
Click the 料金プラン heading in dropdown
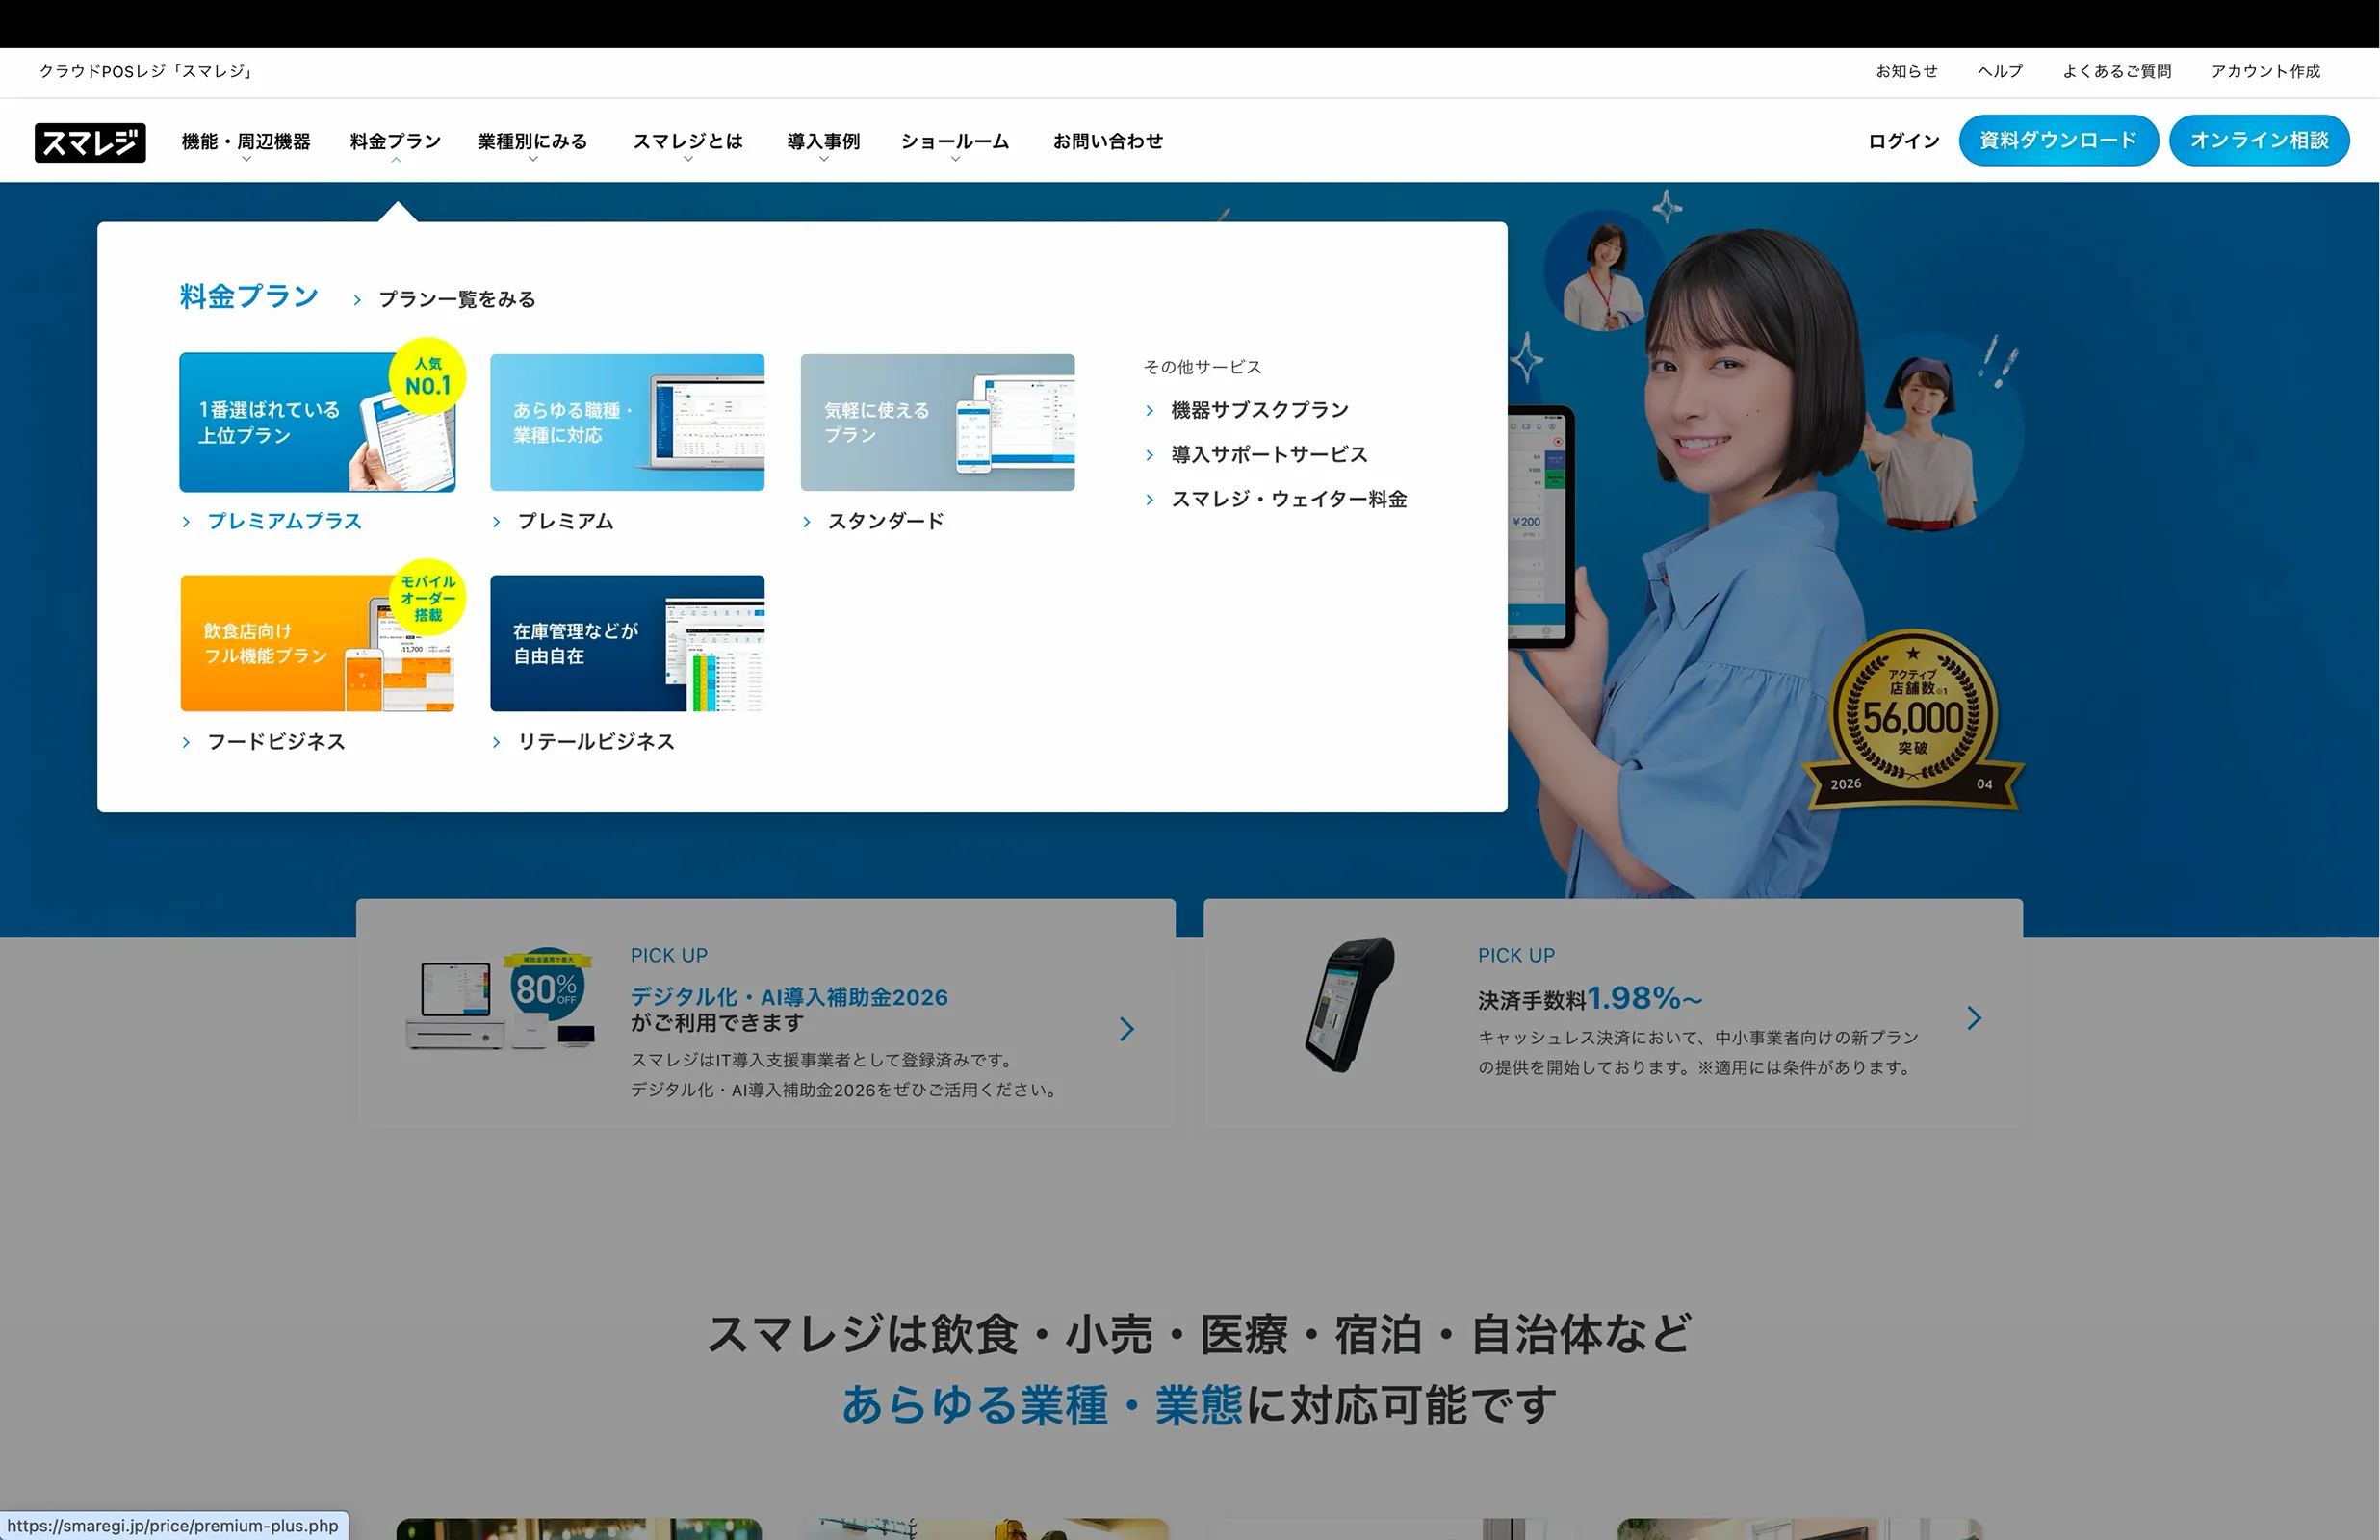tap(249, 297)
